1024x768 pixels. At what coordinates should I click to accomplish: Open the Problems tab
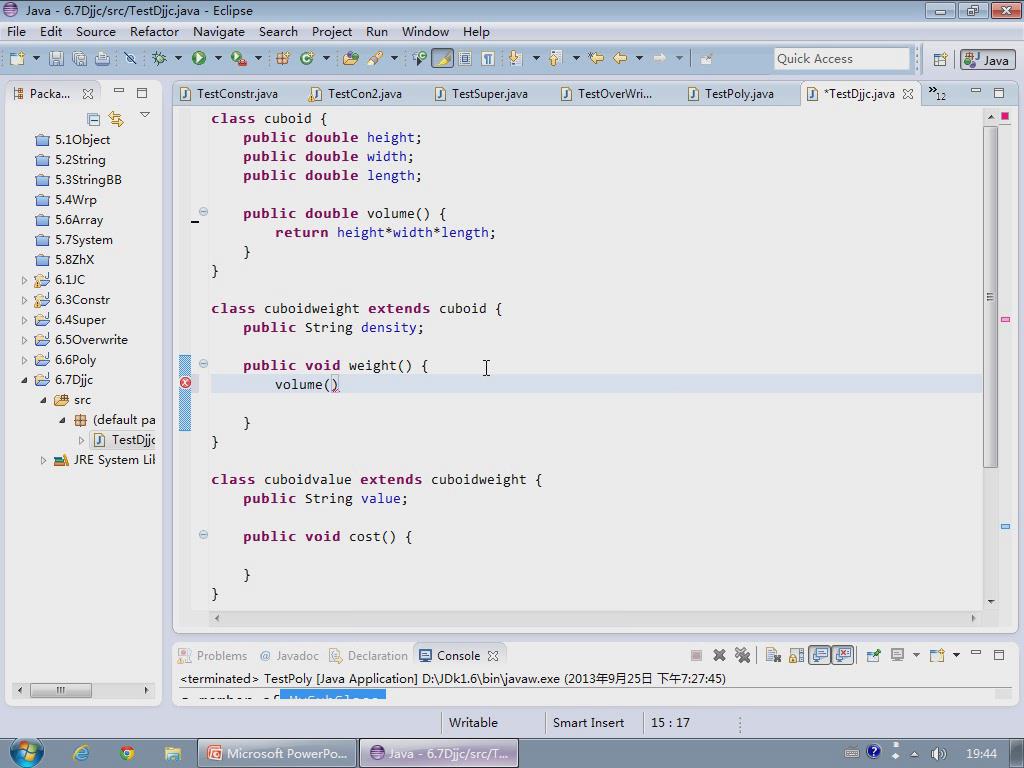point(214,656)
